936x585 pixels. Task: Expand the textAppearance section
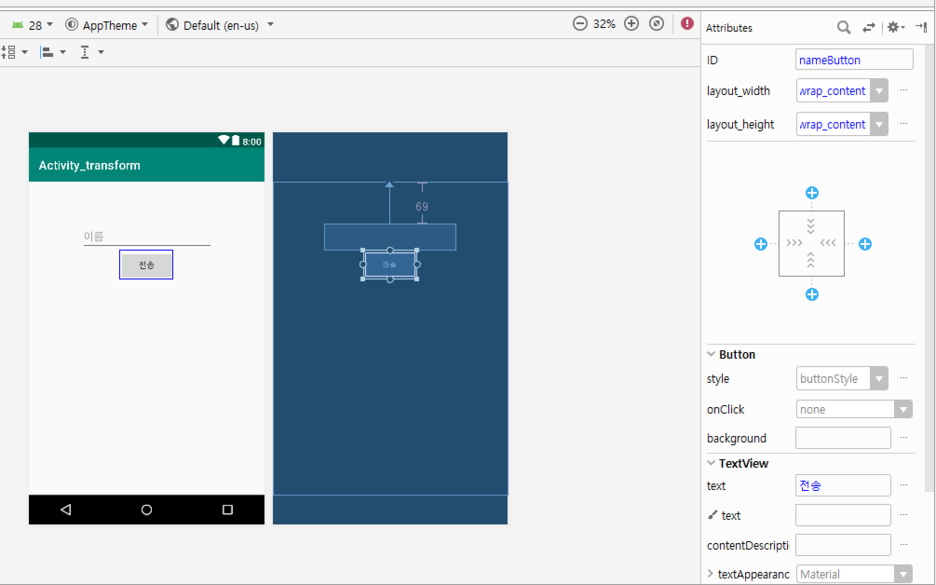pyautogui.click(x=710, y=574)
